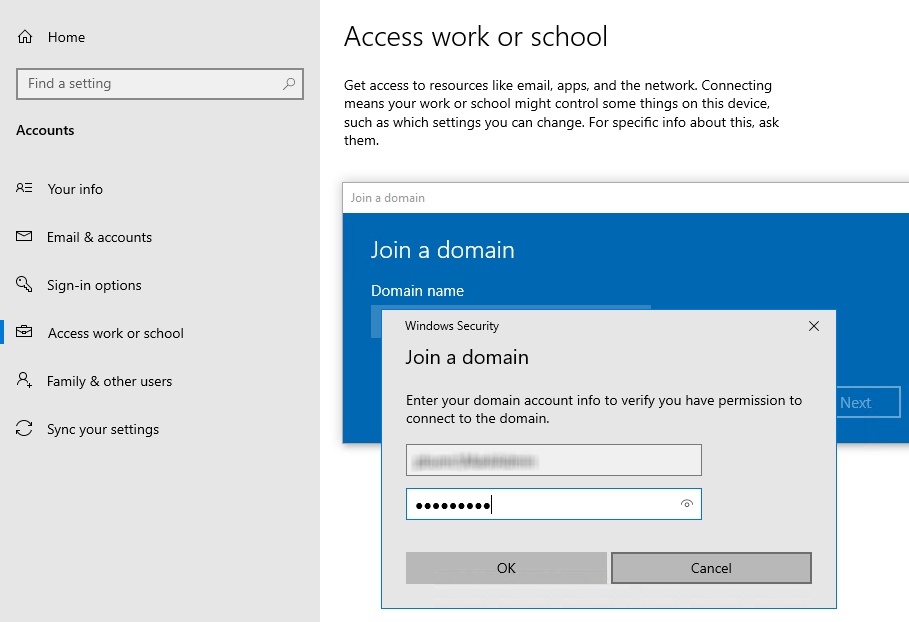Click the magnifier search icon
This screenshot has height=622, width=909.
pyautogui.click(x=289, y=83)
